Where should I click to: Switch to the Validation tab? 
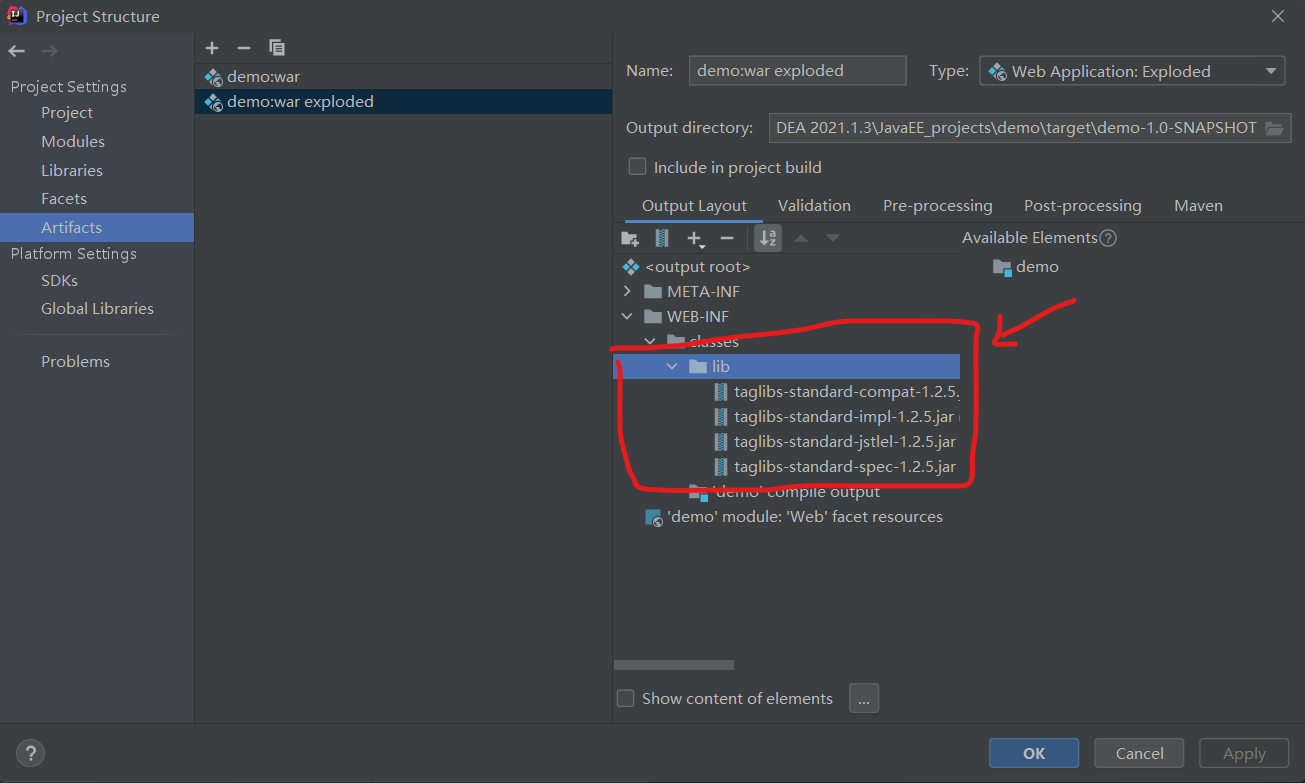(814, 205)
